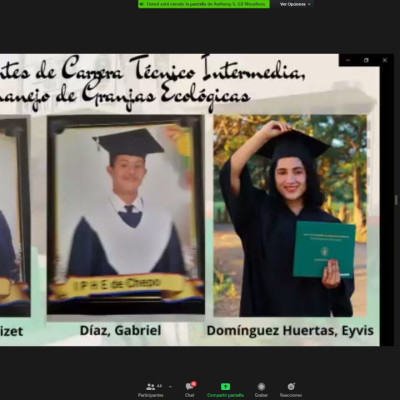Start recording with the Grabar icon

point(261,386)
